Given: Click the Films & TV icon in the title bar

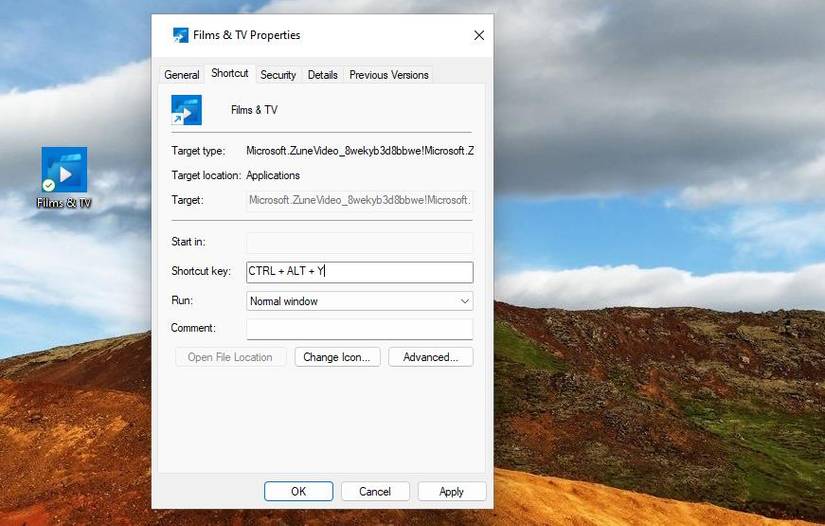Looking at the screenshot, I should tap(180, 35).
